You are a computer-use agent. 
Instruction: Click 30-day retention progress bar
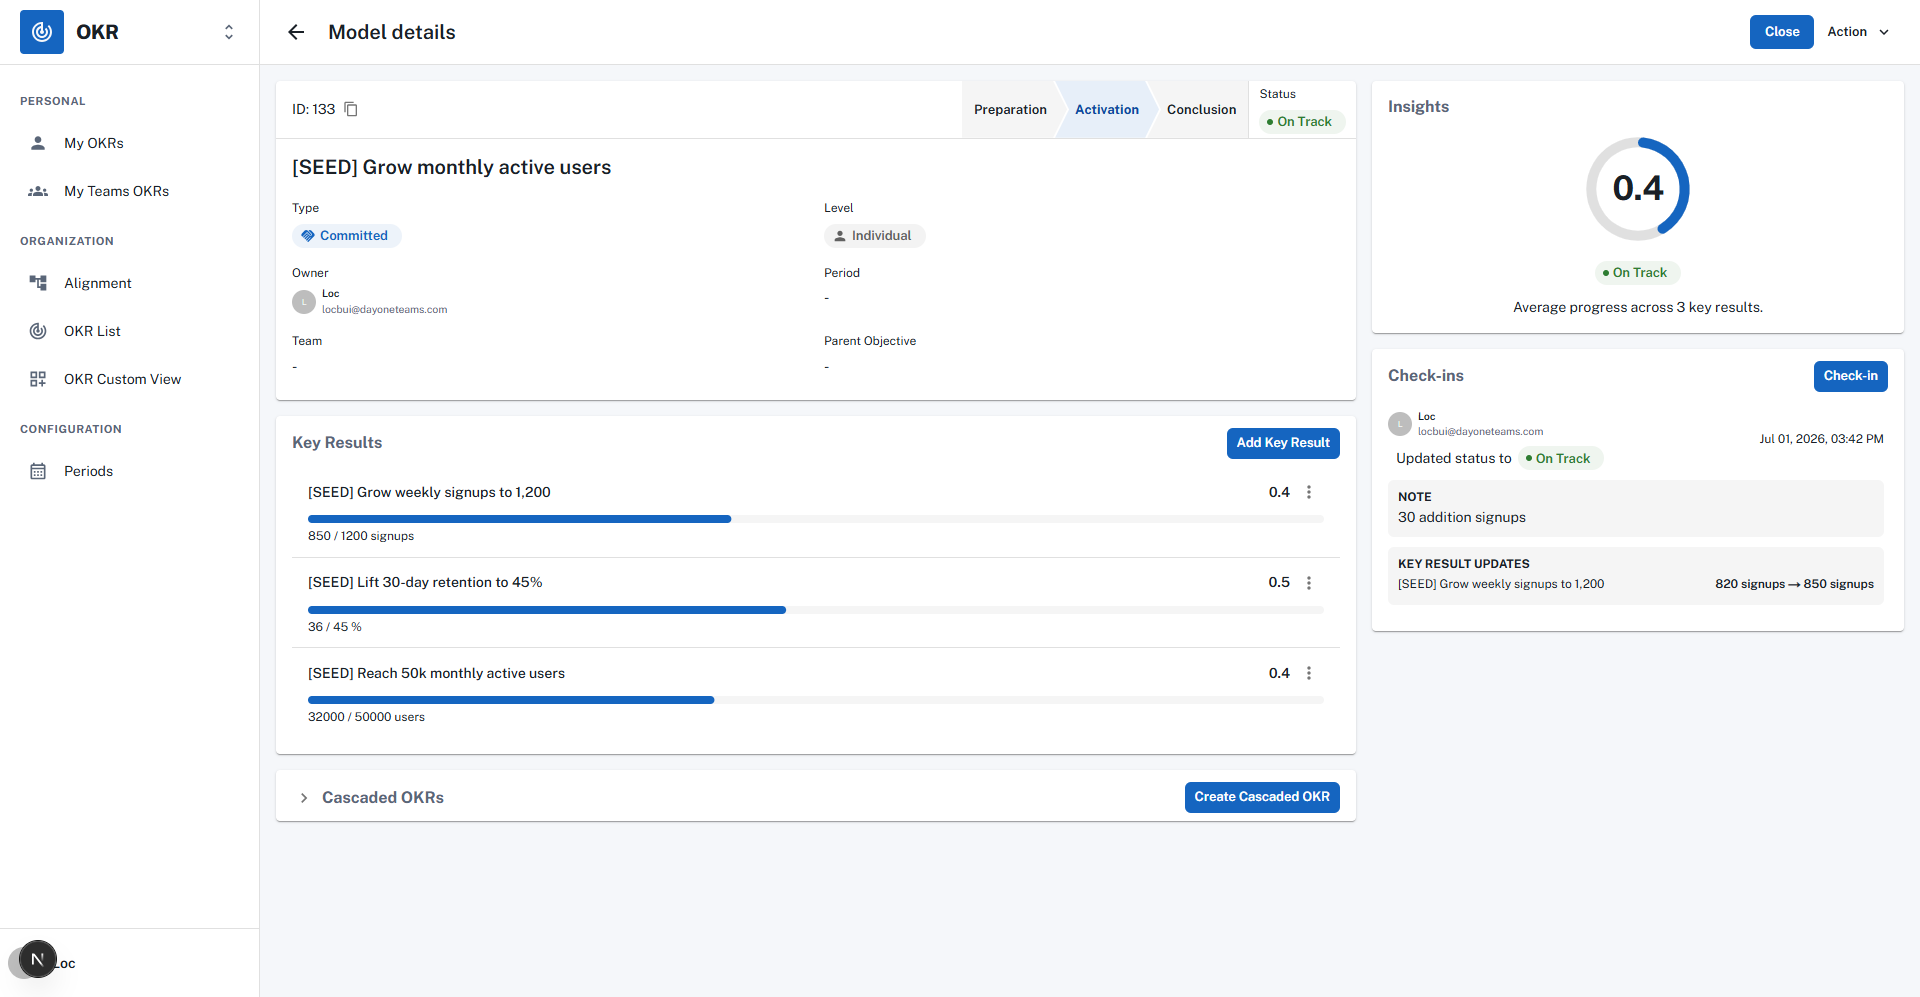(816, 610)
